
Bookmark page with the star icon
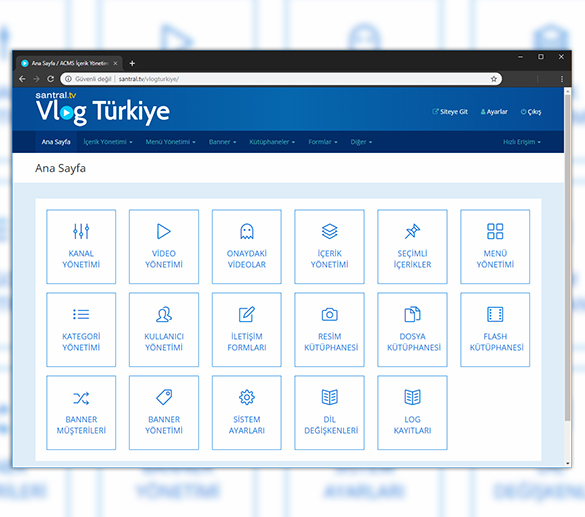point(494,79)
